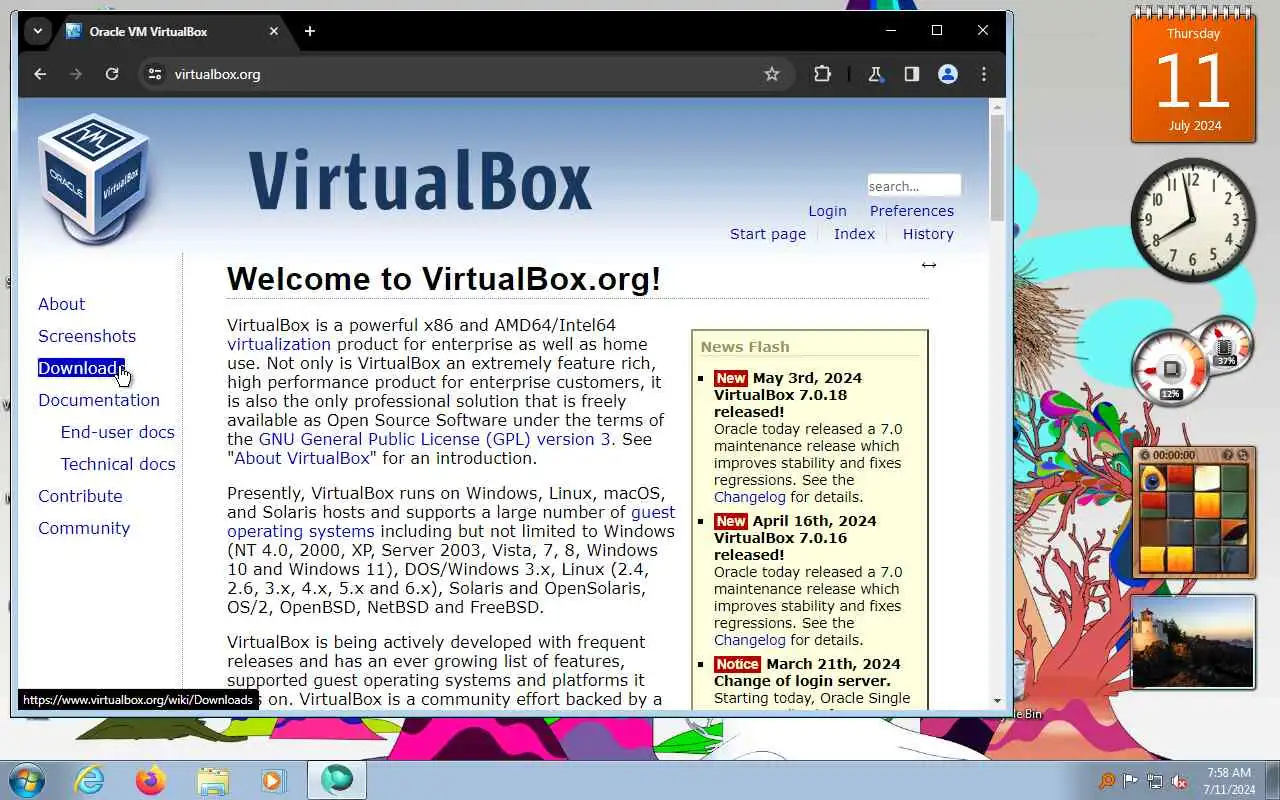Click the Action Center flag tray icon
The height and width of the screenshot is (800, 1280).
[x=1131, y=781]
